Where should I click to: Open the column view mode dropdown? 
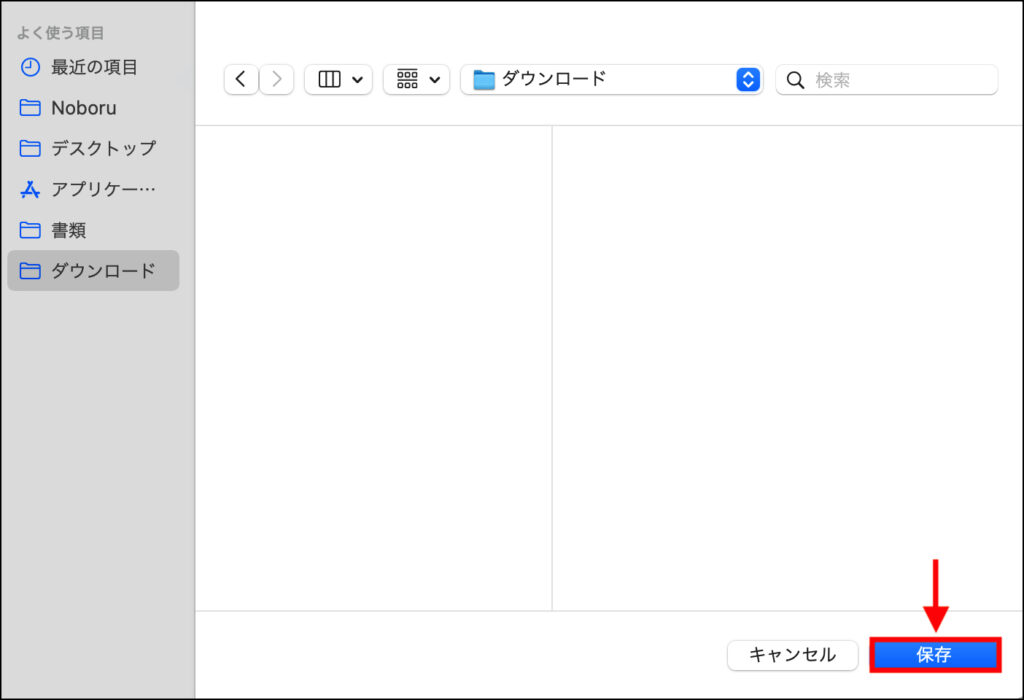338,80
